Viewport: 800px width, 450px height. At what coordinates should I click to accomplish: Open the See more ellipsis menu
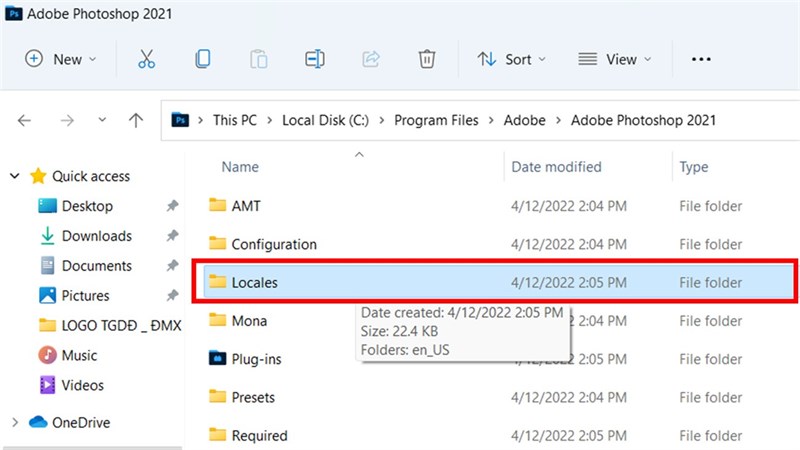click(x=701, y=59)
